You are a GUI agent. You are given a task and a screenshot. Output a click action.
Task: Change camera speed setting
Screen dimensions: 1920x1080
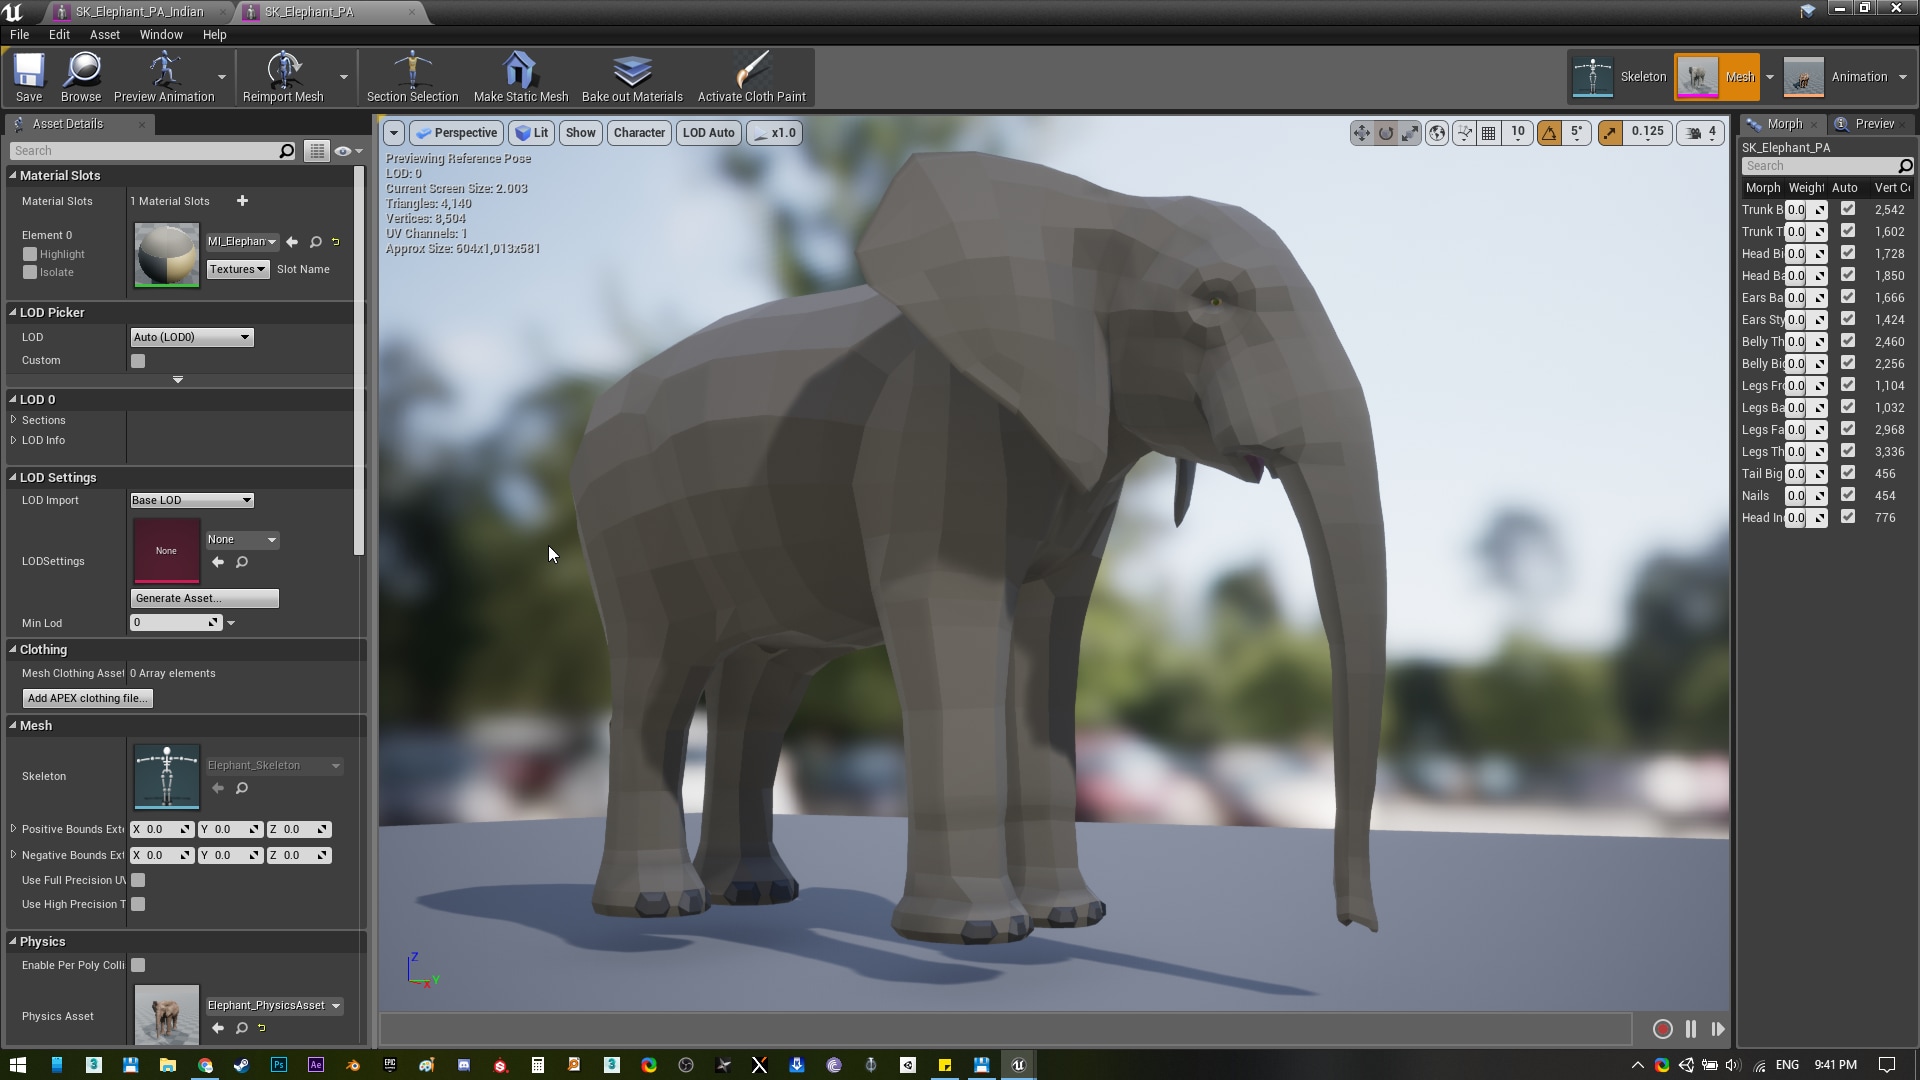[1700, 133]
